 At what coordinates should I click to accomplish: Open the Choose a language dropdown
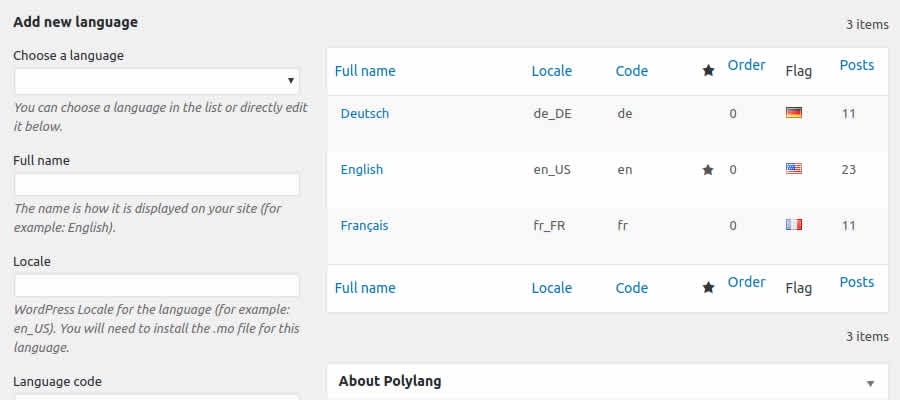click(x=157, y=81)
